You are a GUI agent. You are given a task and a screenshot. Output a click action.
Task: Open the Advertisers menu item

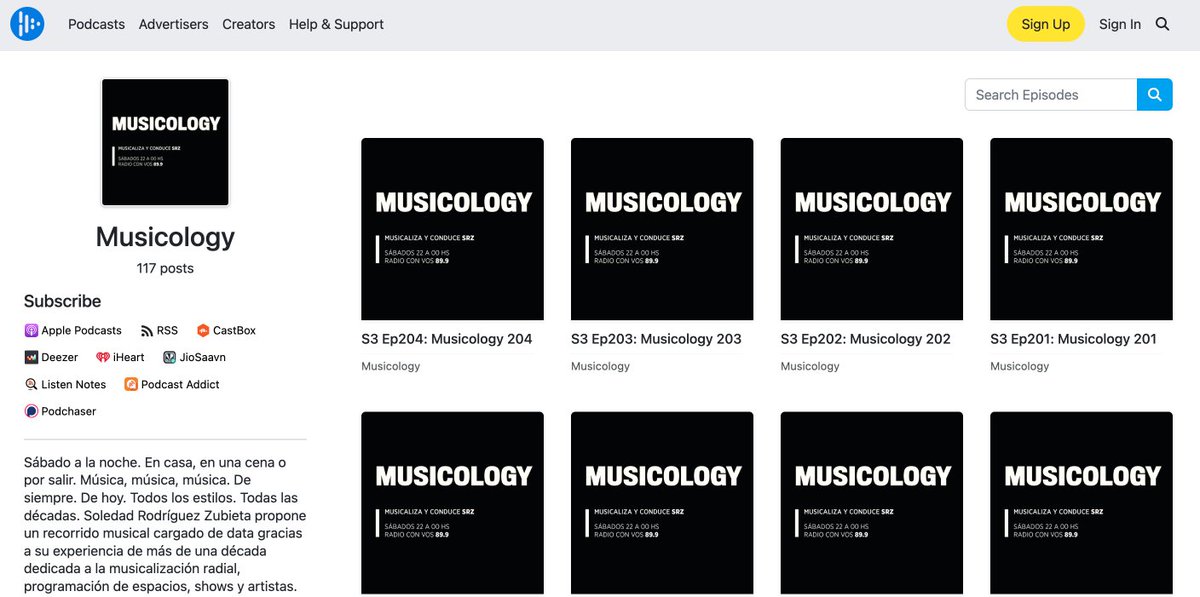tap(174, 24)
